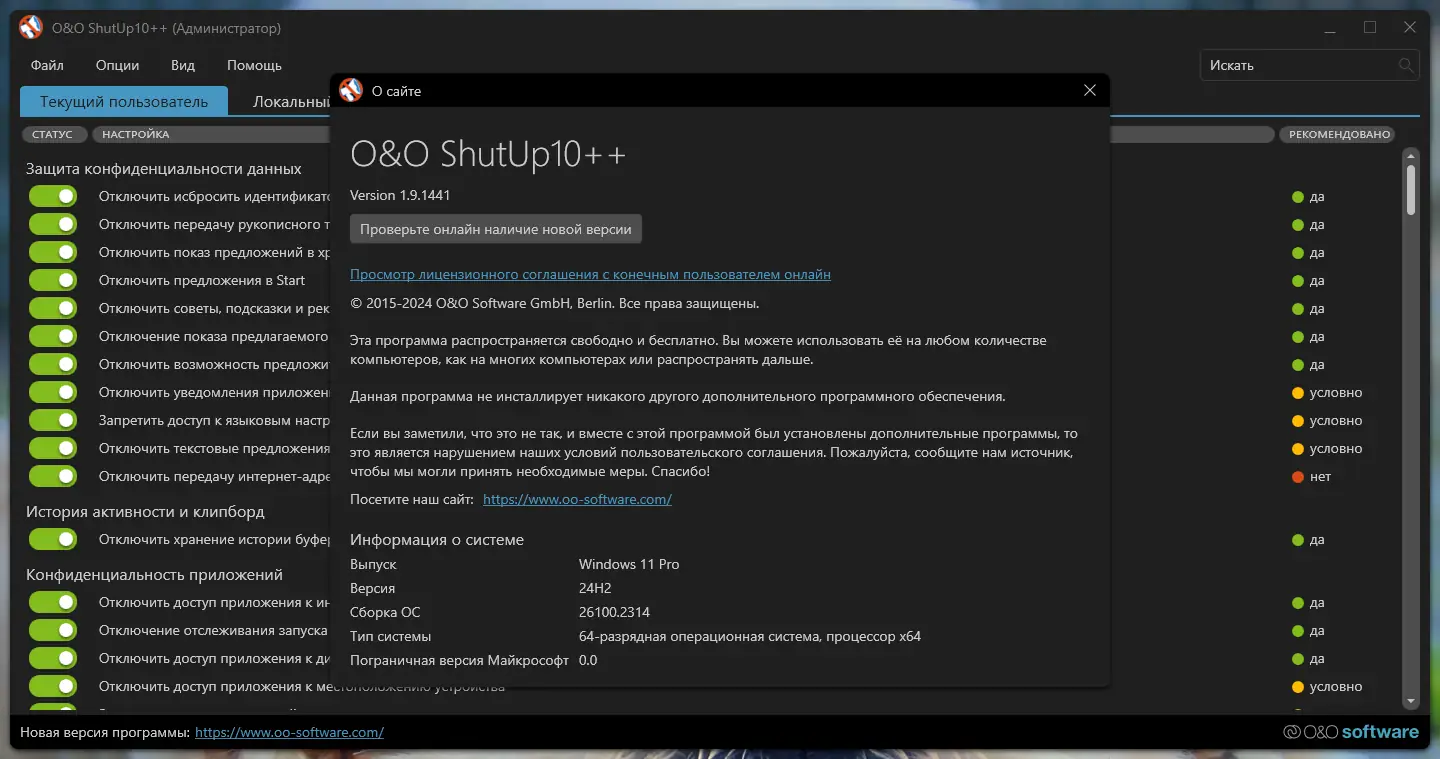Open the Опции menu
This screenshot has height=759, width=1440.
117,65
